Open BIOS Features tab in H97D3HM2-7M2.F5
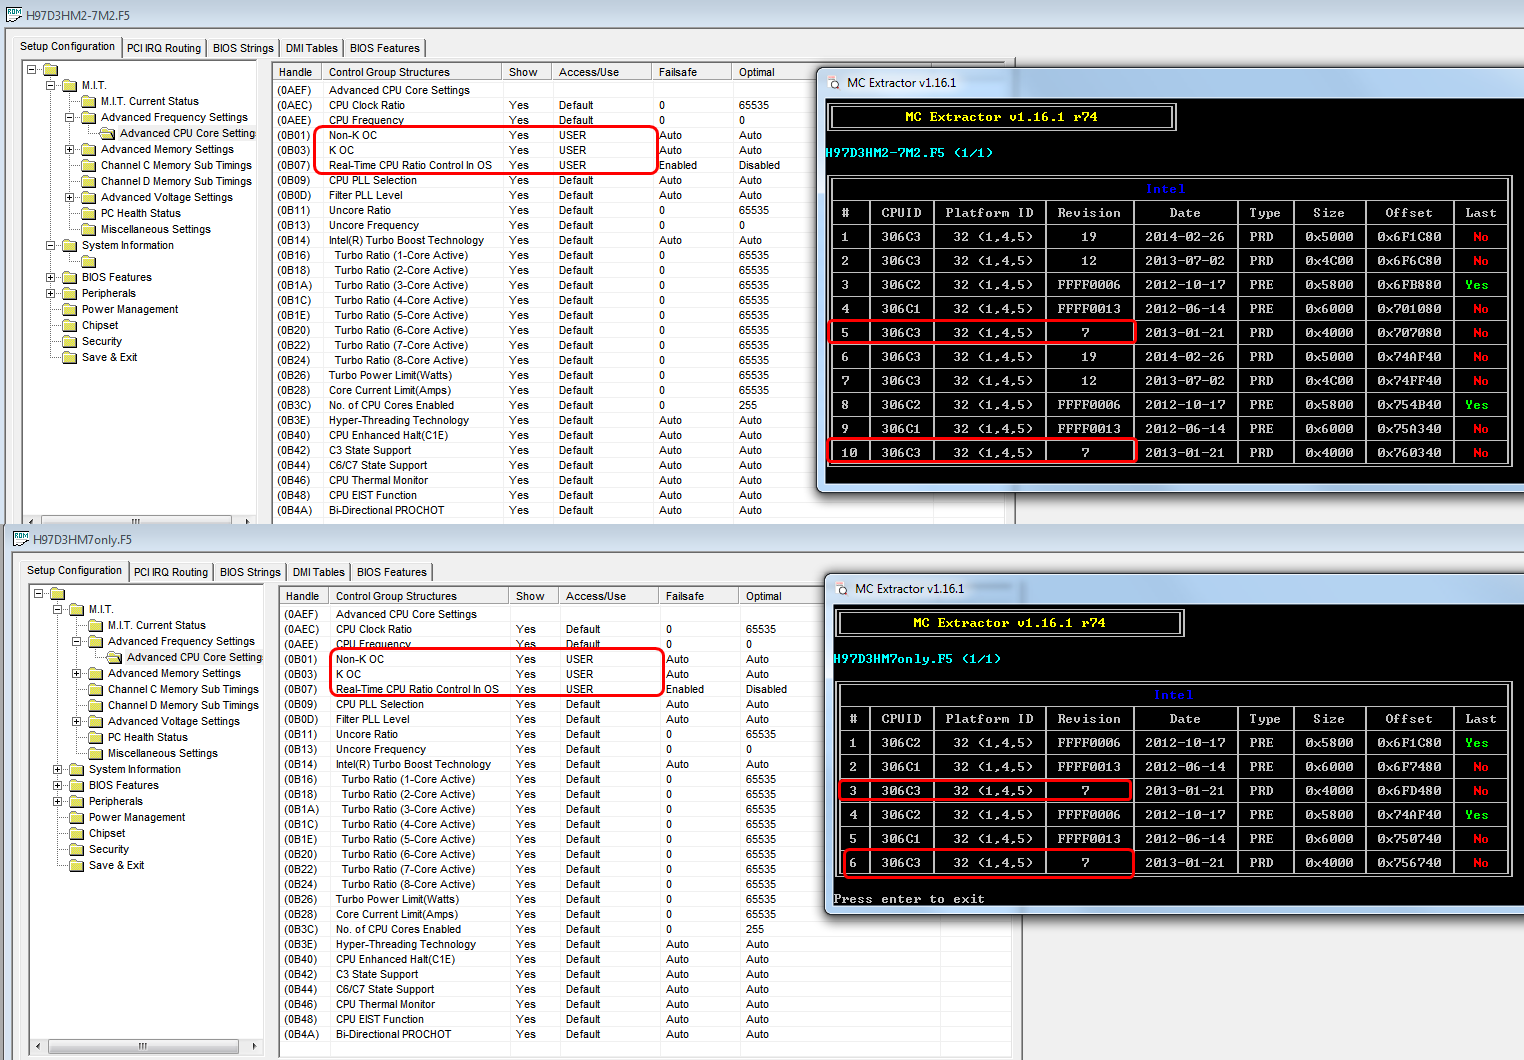1524x1060 pixels. click(x=385, y=48)
